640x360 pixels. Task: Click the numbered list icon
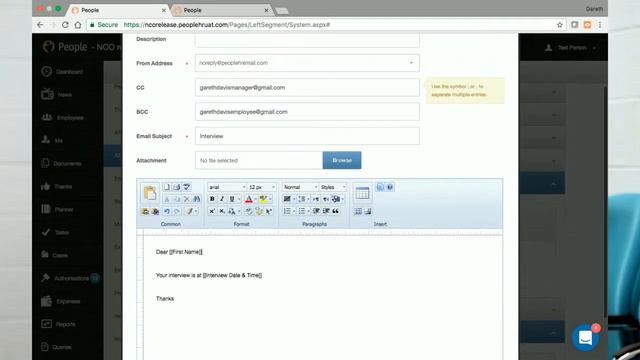(x=287, y=211)
